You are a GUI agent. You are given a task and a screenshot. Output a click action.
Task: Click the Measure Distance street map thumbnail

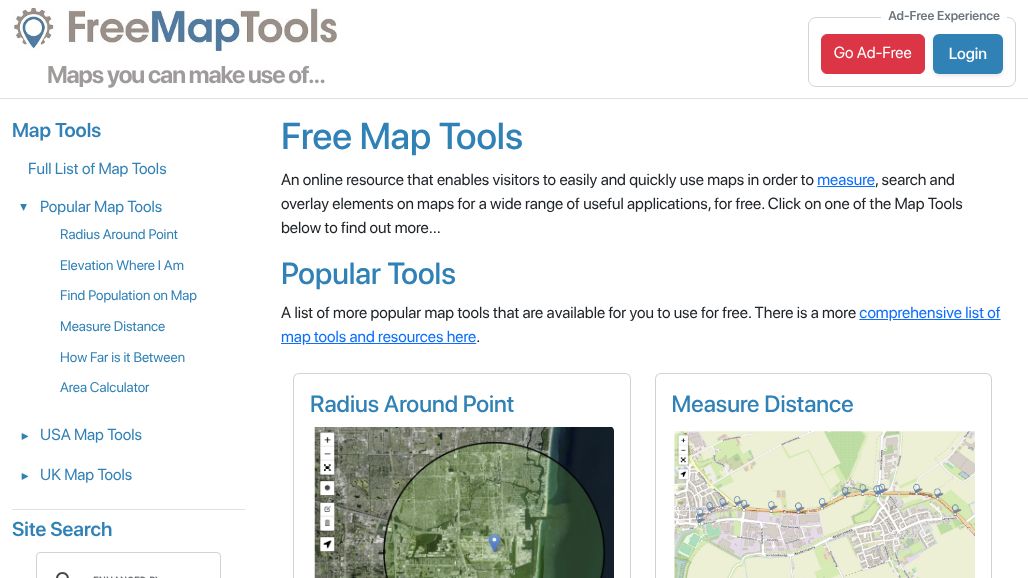[x=824, y=505]
